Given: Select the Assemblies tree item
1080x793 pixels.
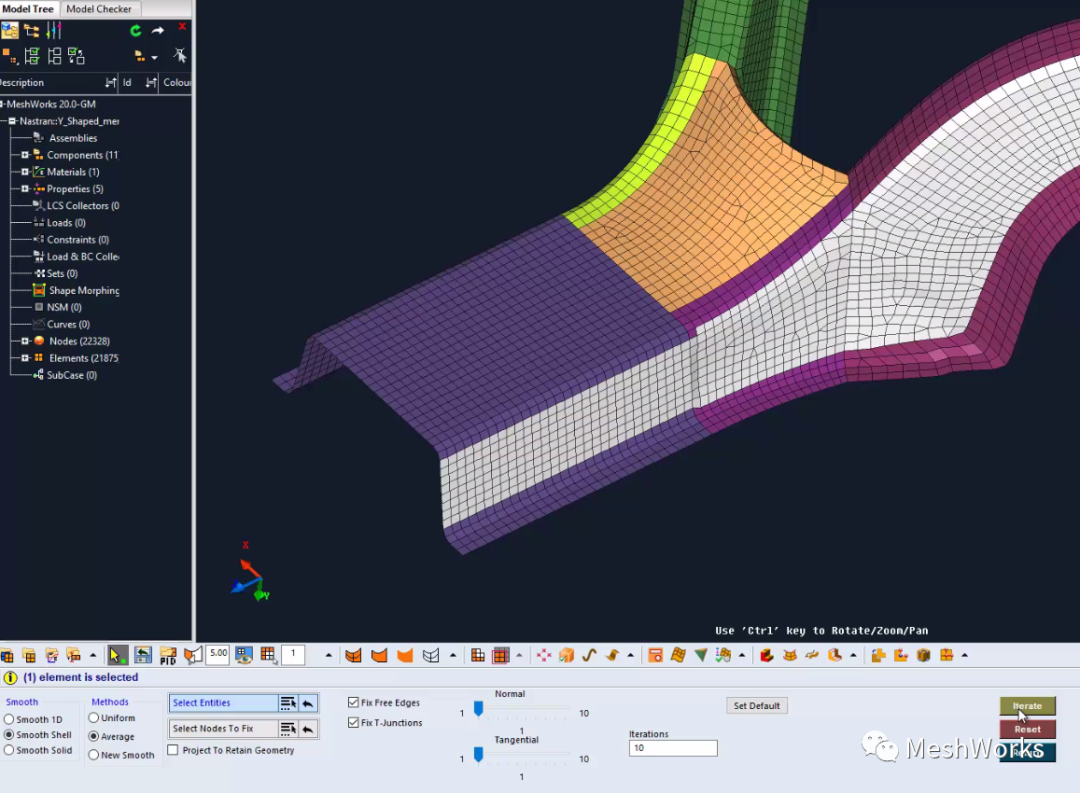Looking at the screenshot, I should pos(72,138).
